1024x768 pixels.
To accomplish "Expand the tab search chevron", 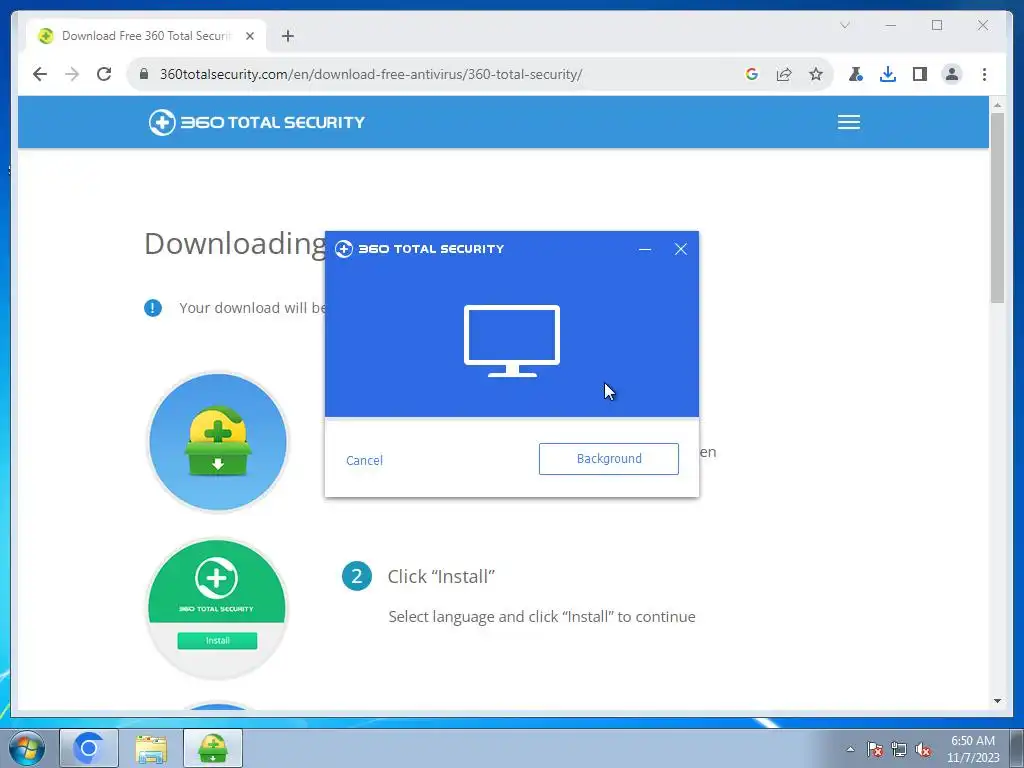I will click(844, 25).
